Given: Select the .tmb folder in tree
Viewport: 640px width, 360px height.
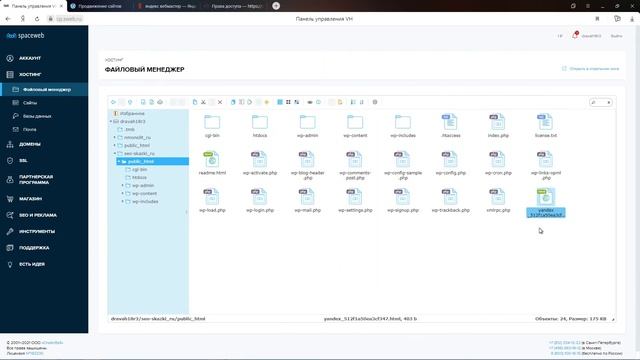Looking at the screenshot, I should [x=130, y=129].
